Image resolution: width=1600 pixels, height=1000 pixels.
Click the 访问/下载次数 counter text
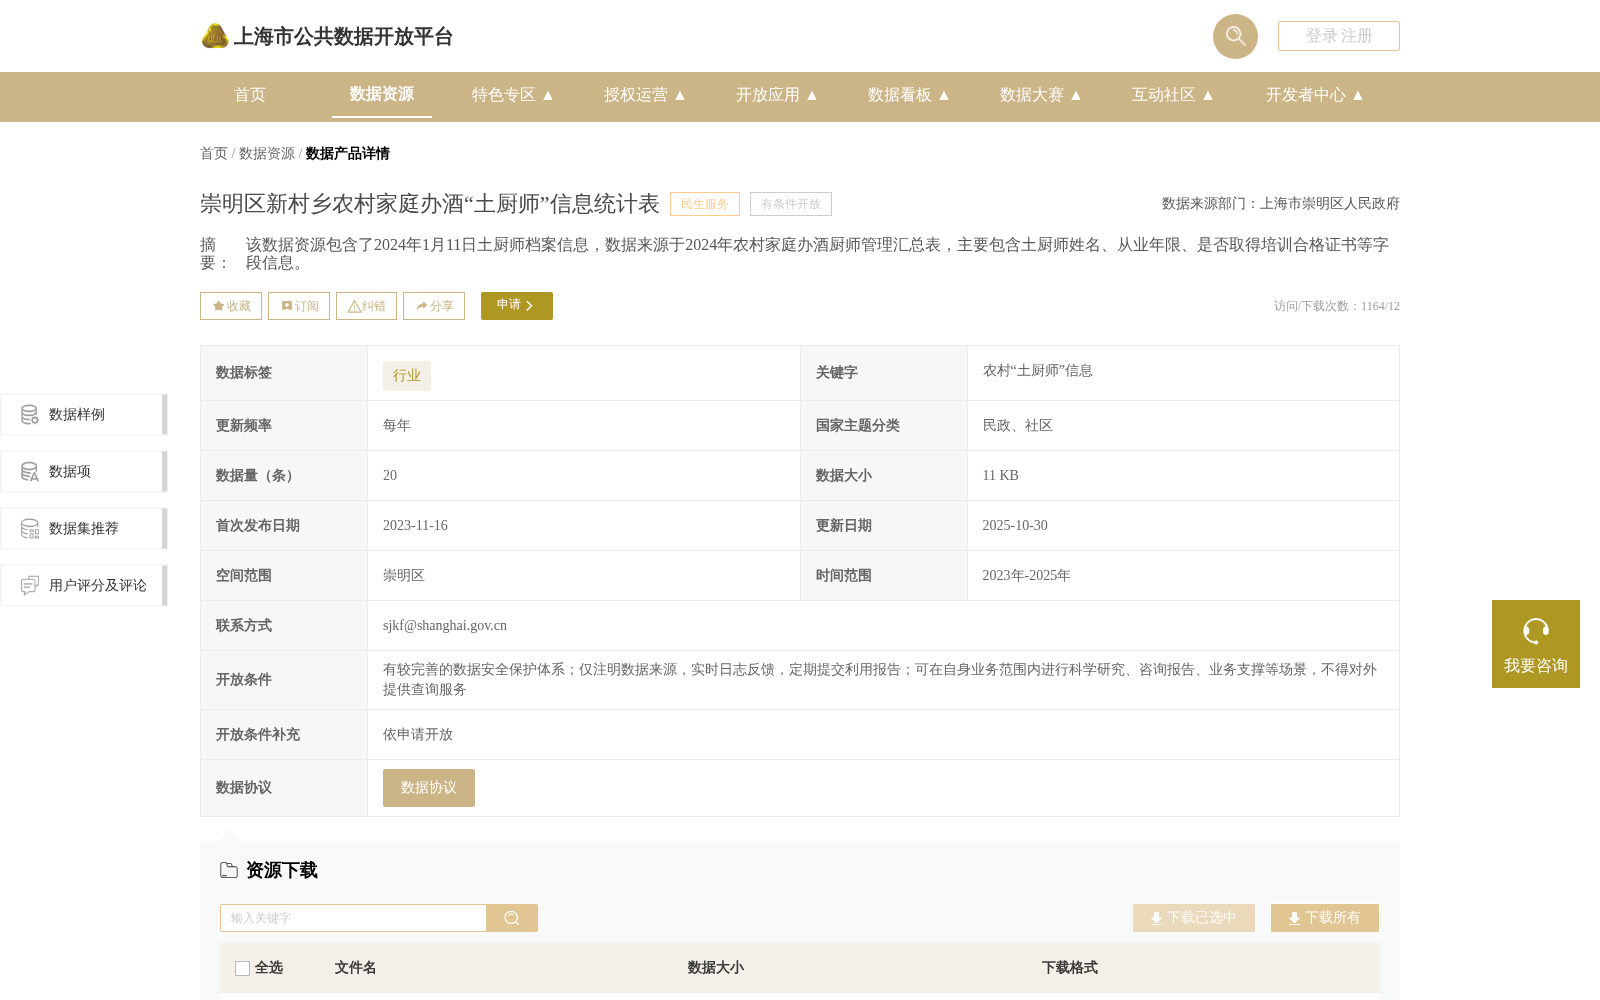[1337, 306]
